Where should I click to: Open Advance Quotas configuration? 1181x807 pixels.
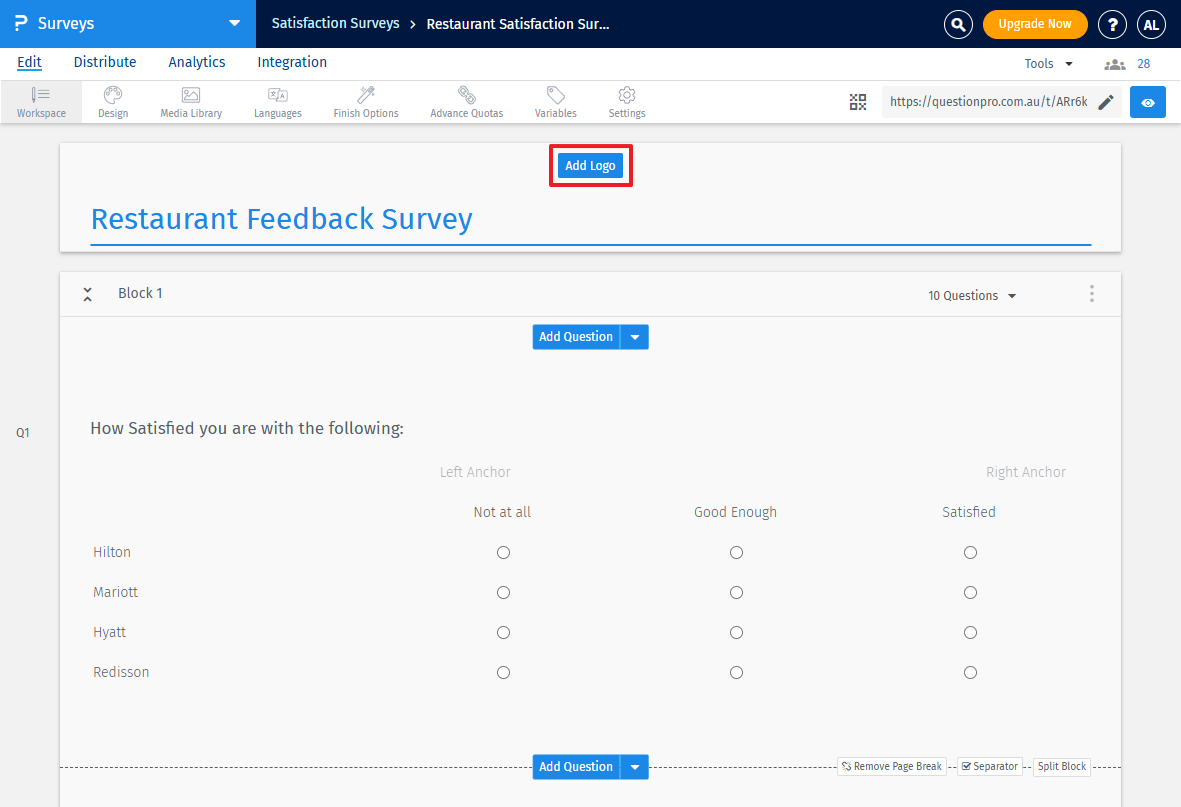(x=466, y=101)
